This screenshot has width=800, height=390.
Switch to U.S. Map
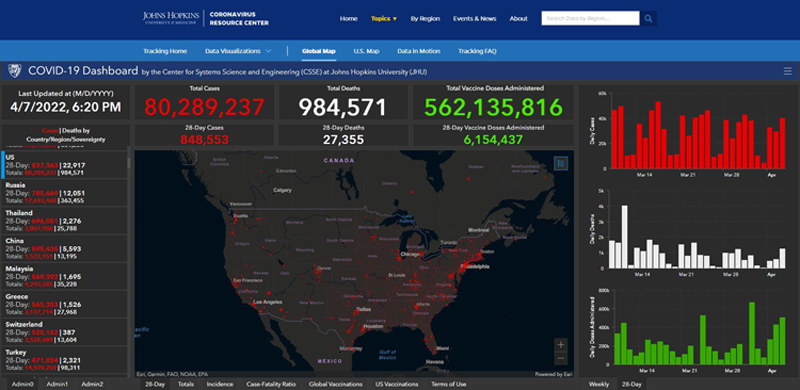pos(366,51)
